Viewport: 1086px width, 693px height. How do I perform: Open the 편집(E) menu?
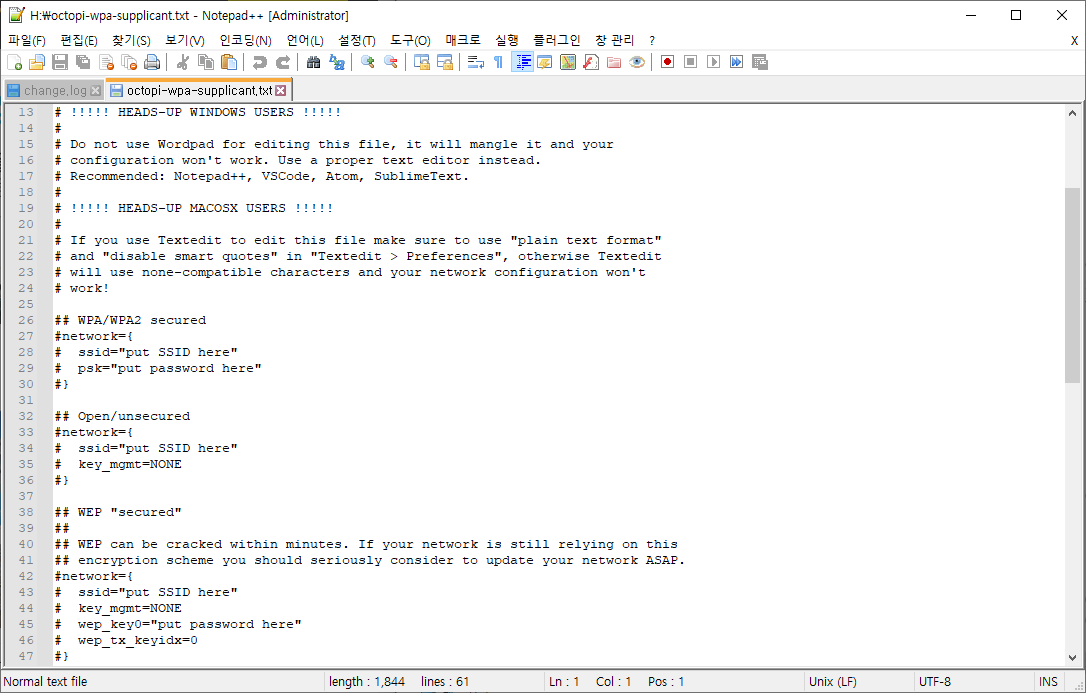pyautogui.click(x=79, y=40)
